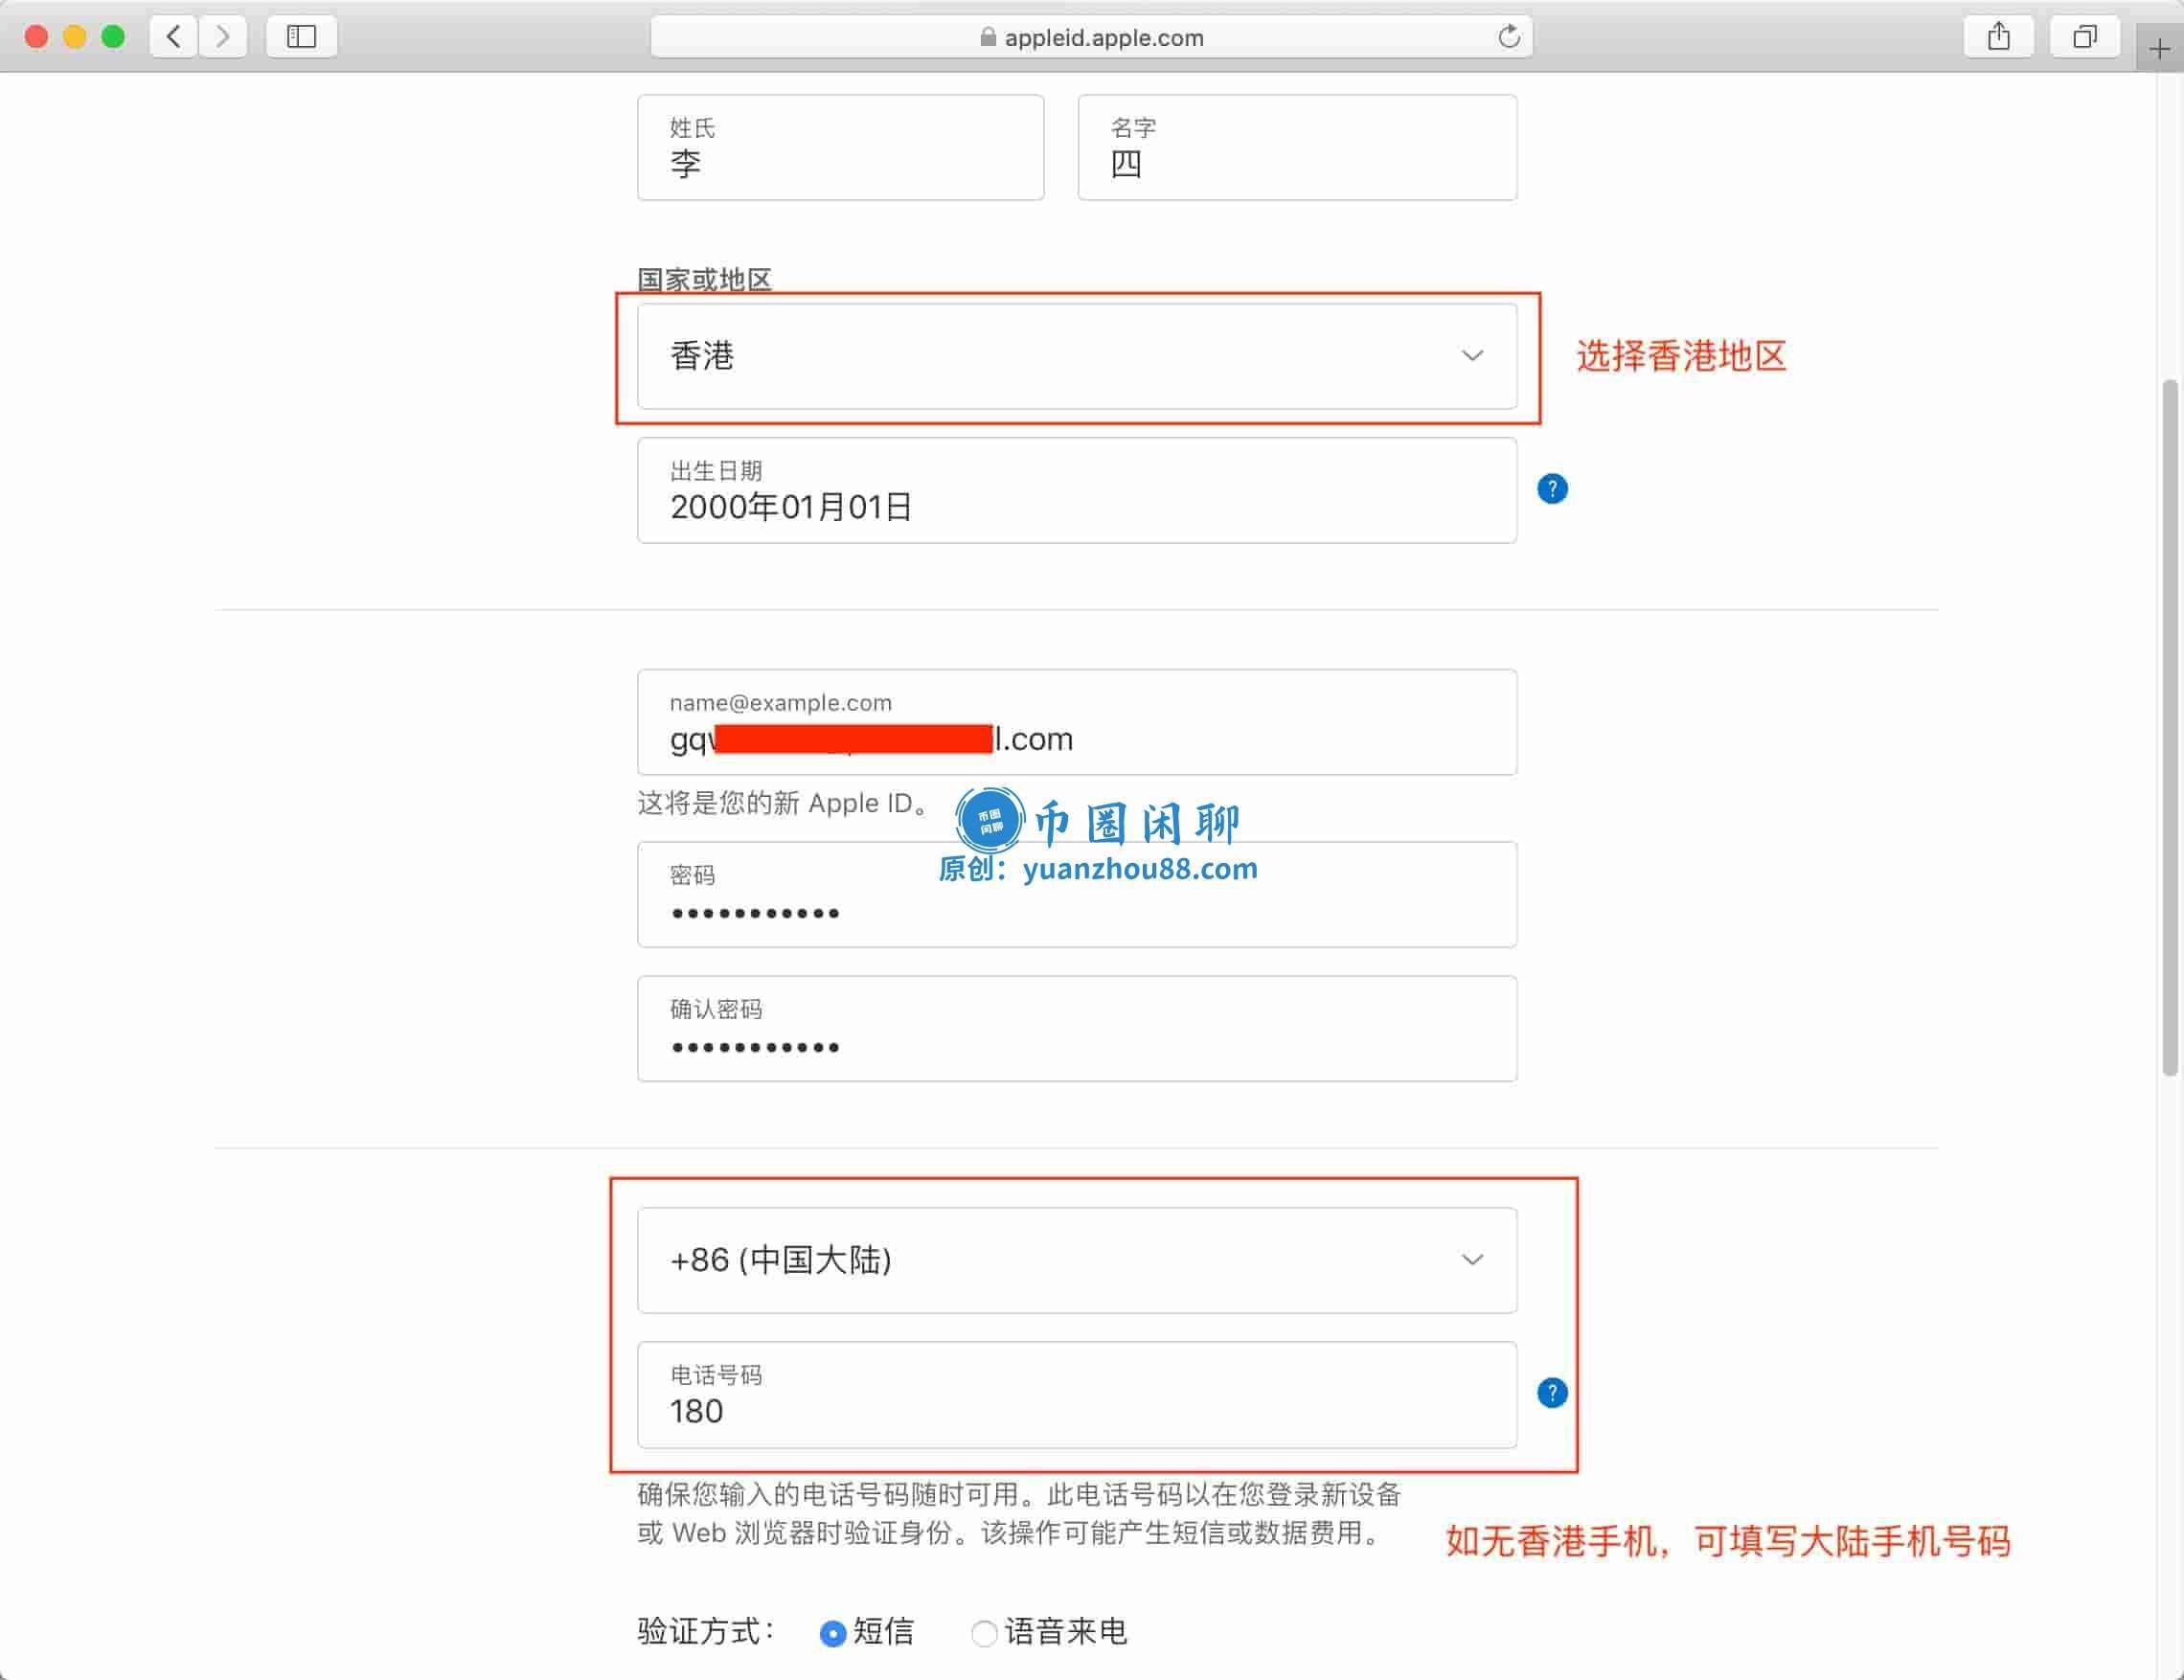Open help icon beside phone number field
Screen dimensions: 2184x1680
[x=1552, y=1393]
